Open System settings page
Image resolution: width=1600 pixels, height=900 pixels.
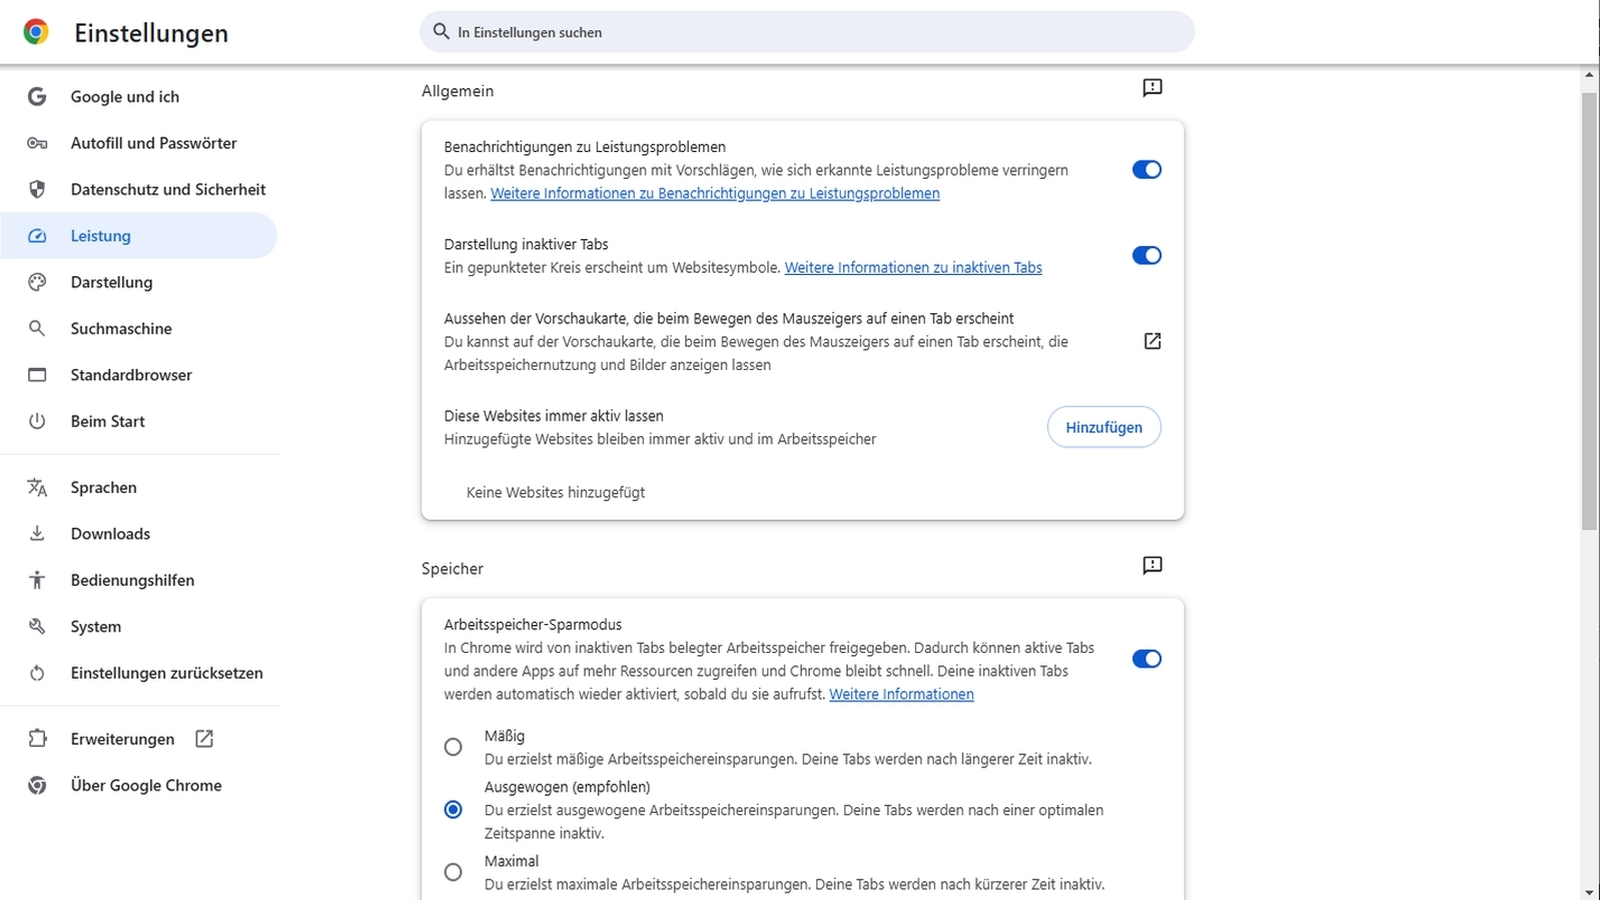click(139, 626)
